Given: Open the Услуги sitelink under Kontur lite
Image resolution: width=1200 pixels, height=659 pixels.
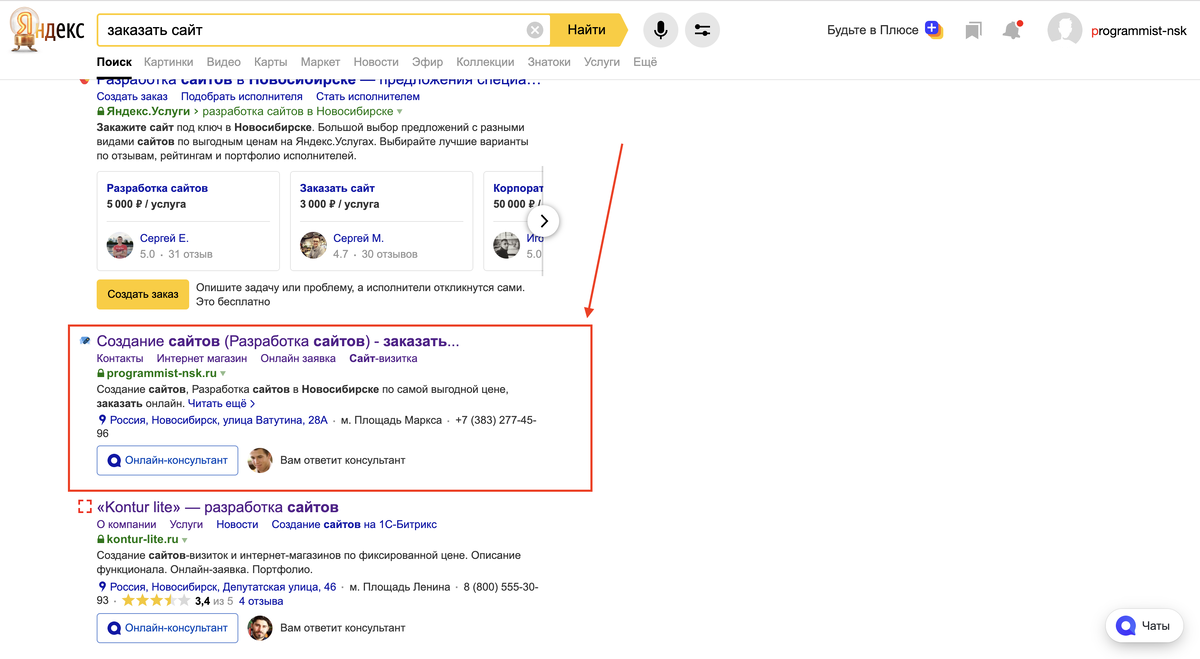Looking at the screenshot, I should (186, 524).
